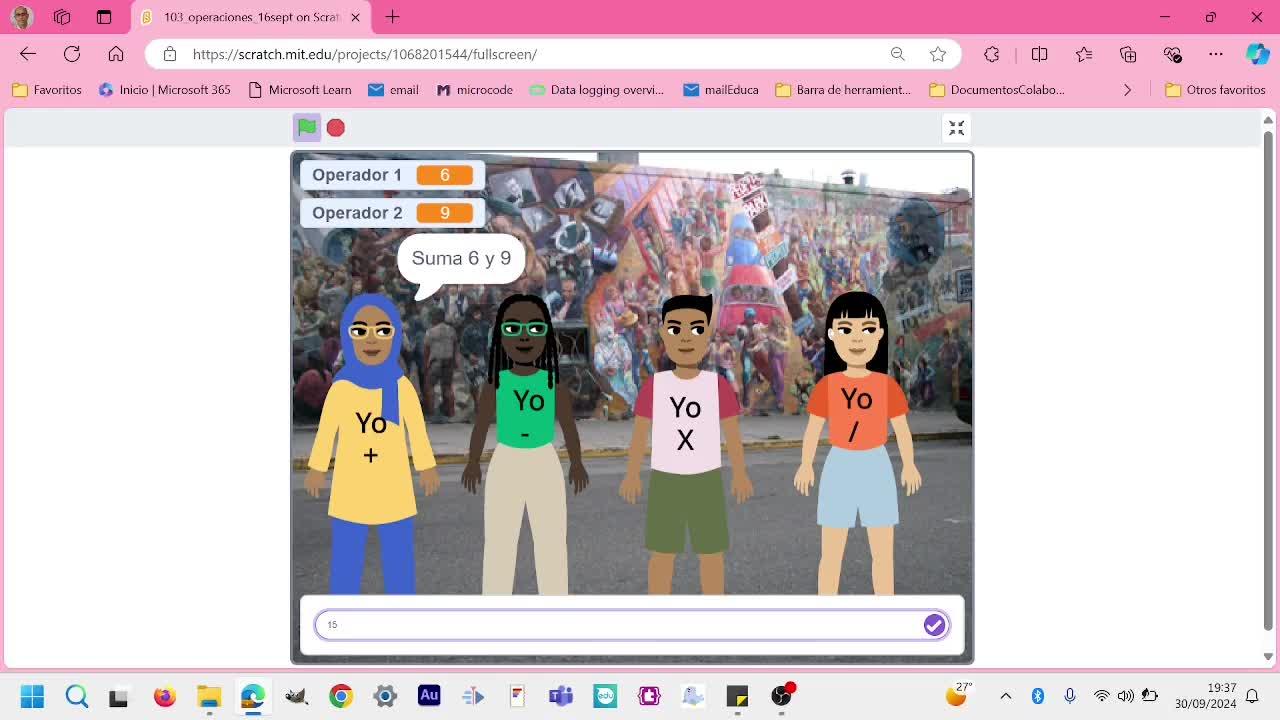Open the microcode bookmark
Screen dimensions: 1280x720
[475, 90]
